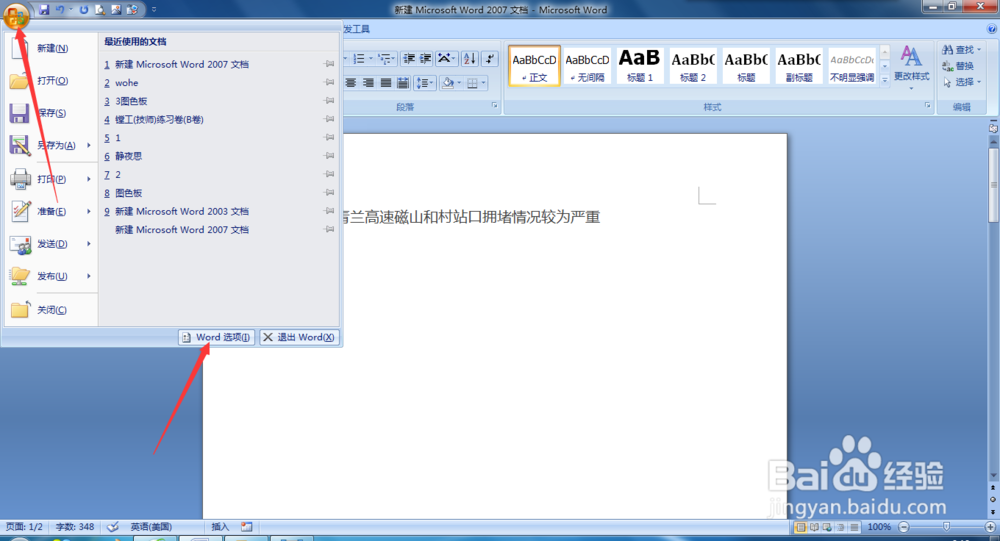Click zoom in plus button
This screenshot has width=1000, height=541.
[990, 527]
